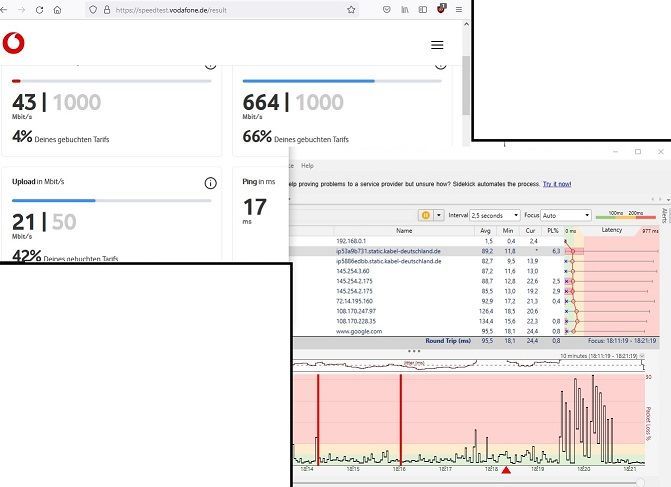Open the Firefox home page
This screenshot has height=487, width=671.
tap(57, 10)
